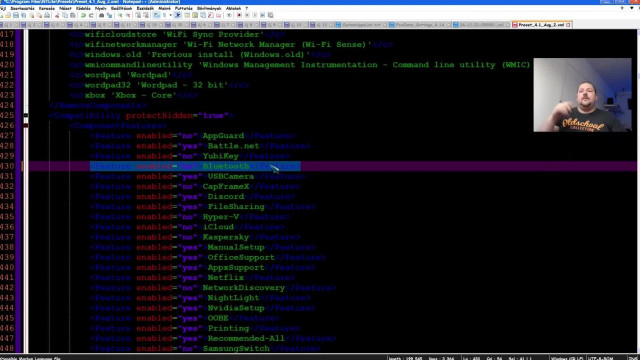Click the UTF-8-BOM encoding in status bar
Viewport: 640px width, 360px height.
pos(600,358)
